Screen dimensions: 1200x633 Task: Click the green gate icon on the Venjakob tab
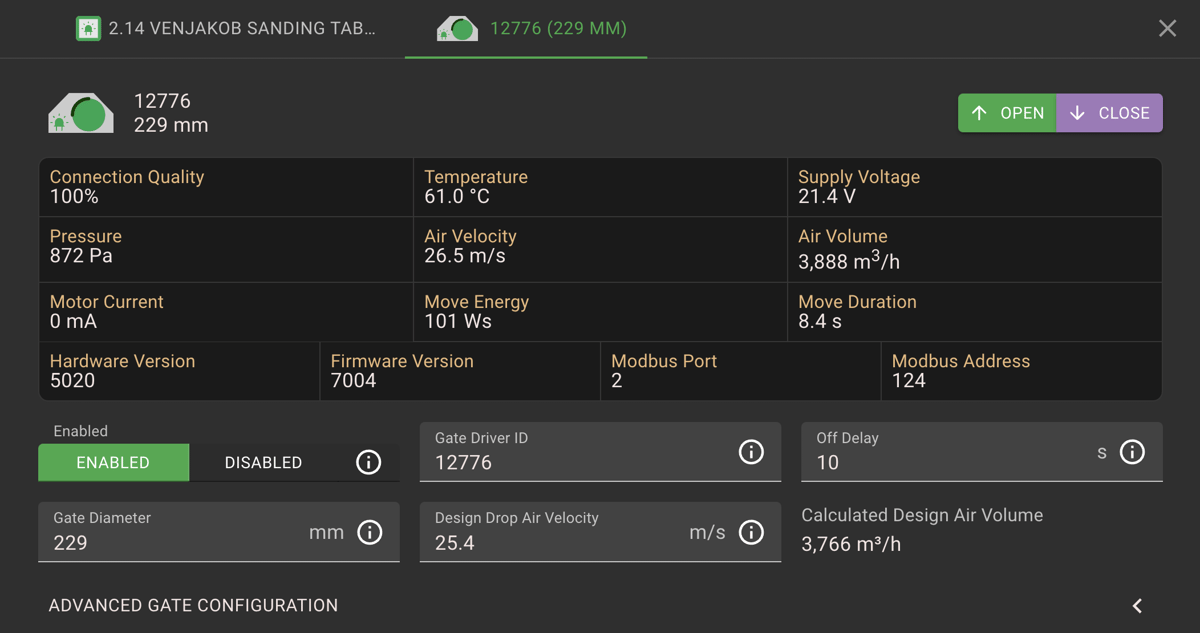[88, 28]
